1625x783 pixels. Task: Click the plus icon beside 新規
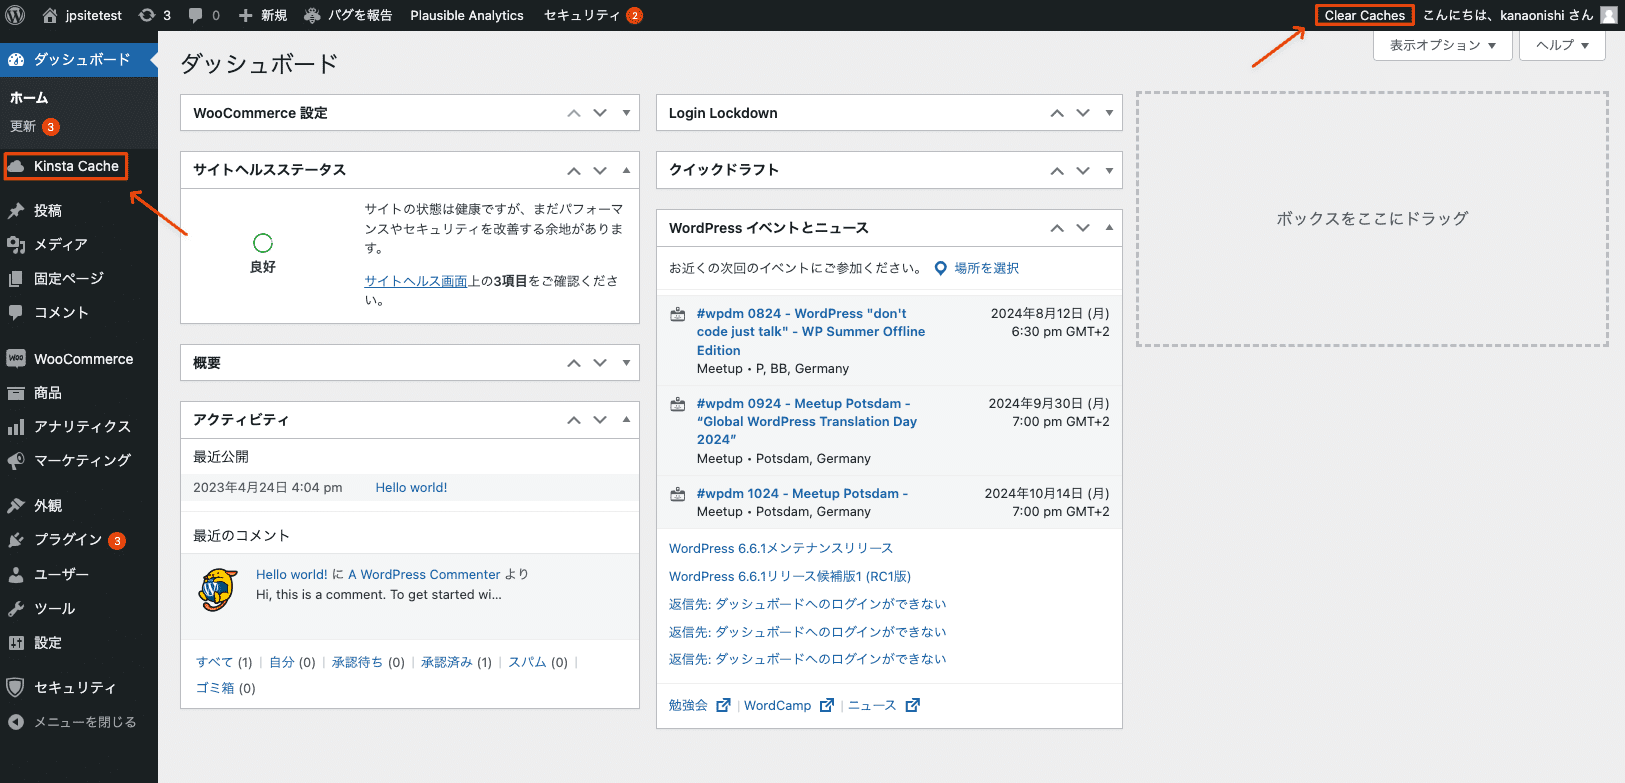pos(245,15)
